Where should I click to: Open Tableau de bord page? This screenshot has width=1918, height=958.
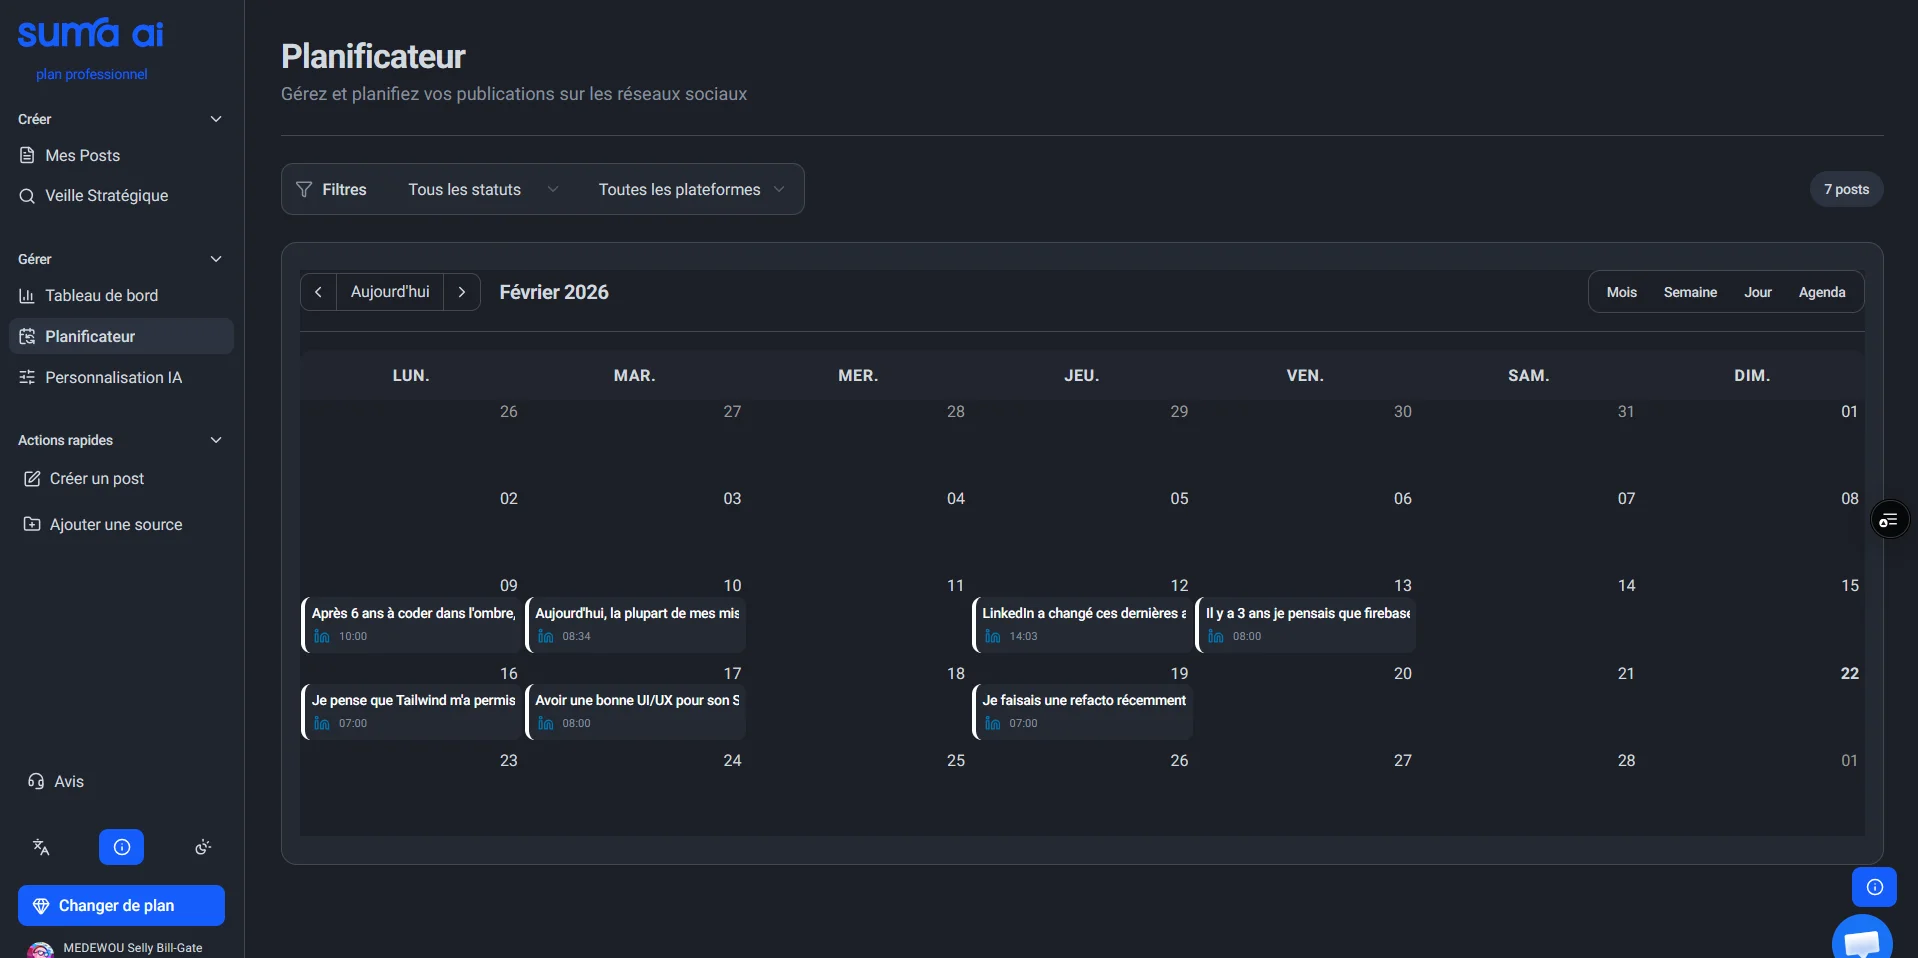coord(101,296)
